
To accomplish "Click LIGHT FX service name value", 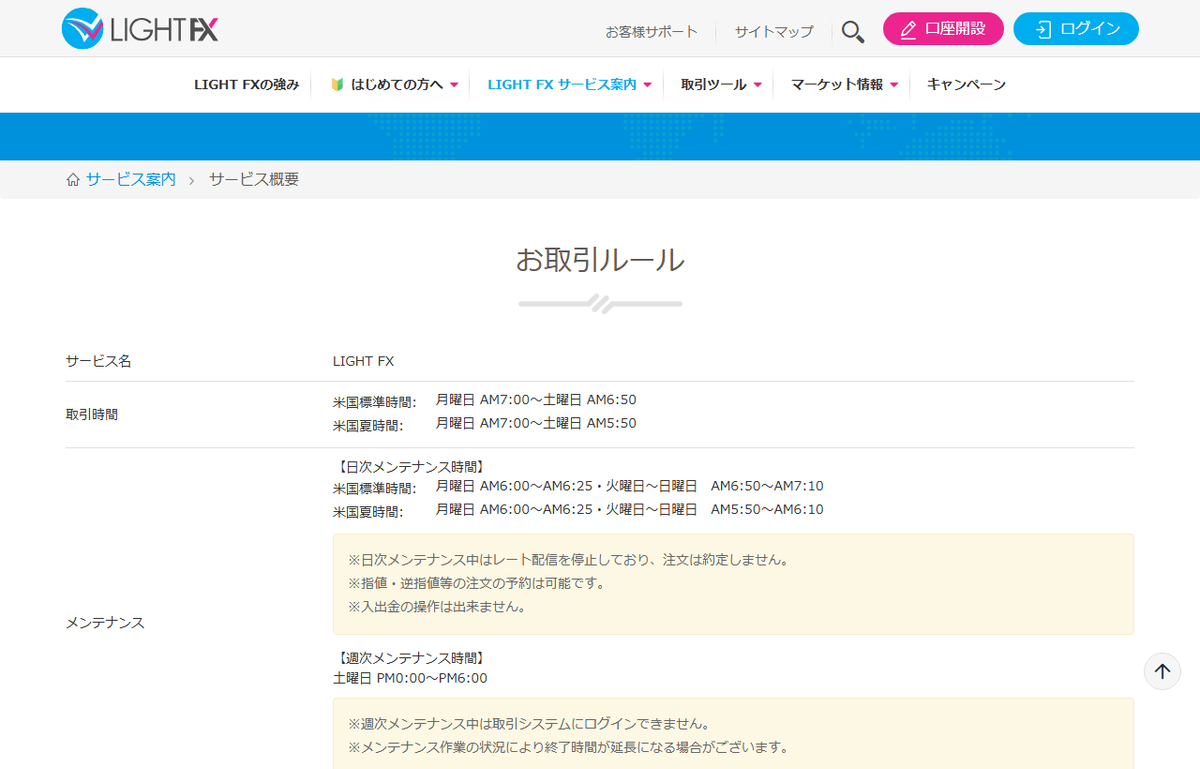I will coord(363,361).
